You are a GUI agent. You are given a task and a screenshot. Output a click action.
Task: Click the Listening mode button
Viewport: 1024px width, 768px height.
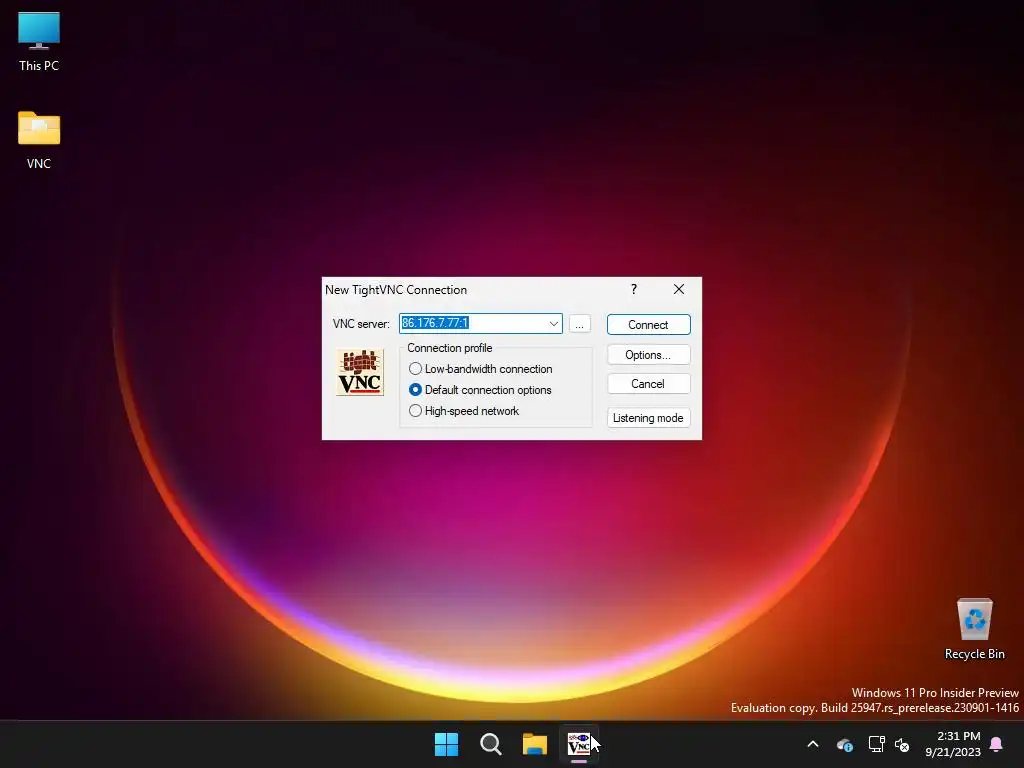(x=648, y=418)
